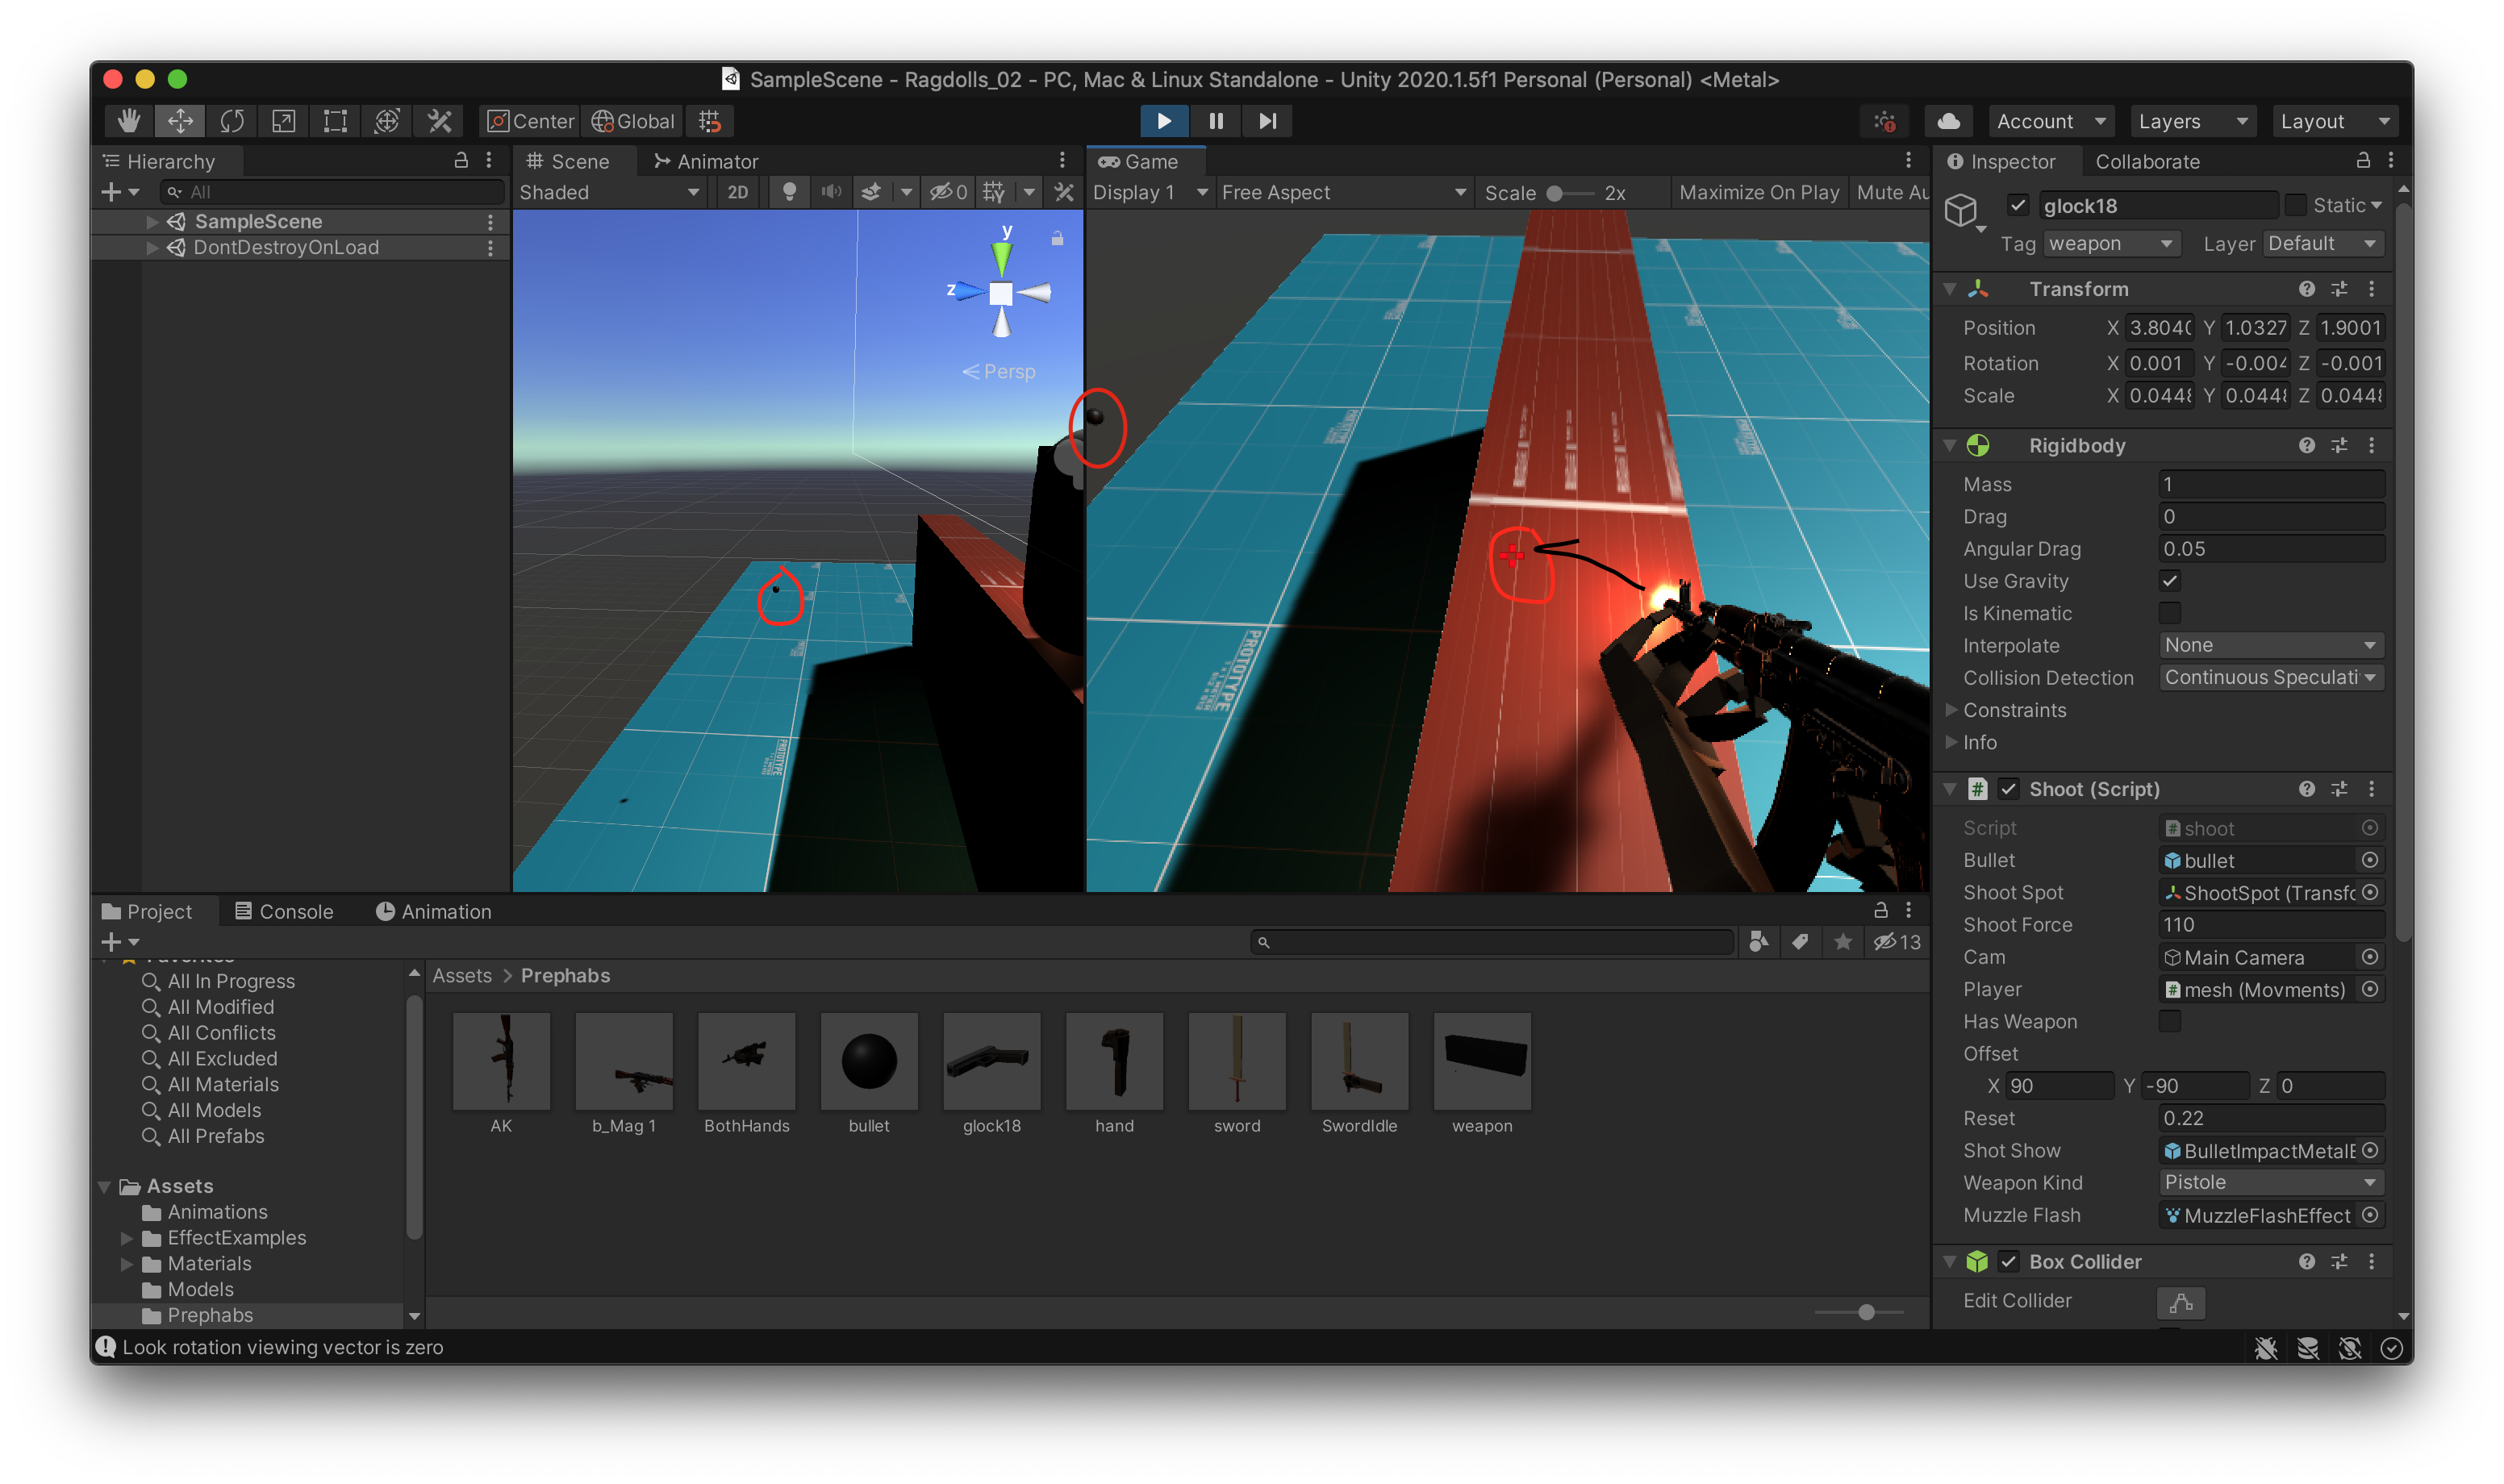The width and height of the screenshot is (2504, 1484).
Task: Open custom editor tools icon
Action: 439,121
